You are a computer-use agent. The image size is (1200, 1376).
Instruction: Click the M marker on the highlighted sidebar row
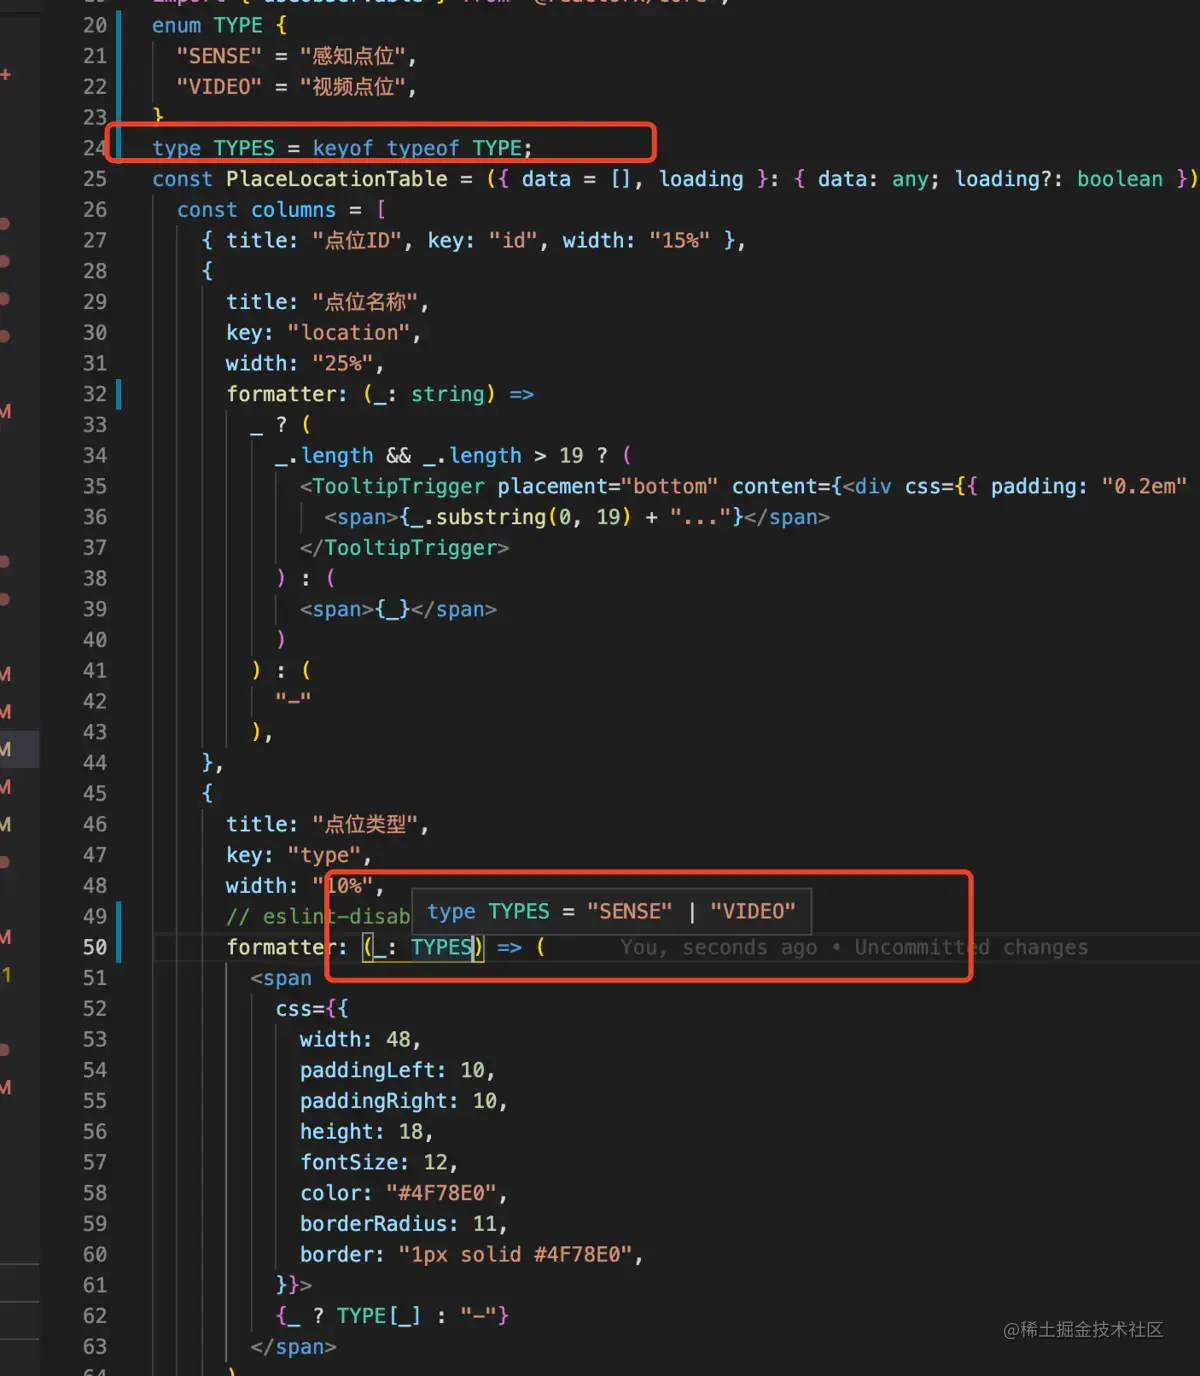(6, 749)
